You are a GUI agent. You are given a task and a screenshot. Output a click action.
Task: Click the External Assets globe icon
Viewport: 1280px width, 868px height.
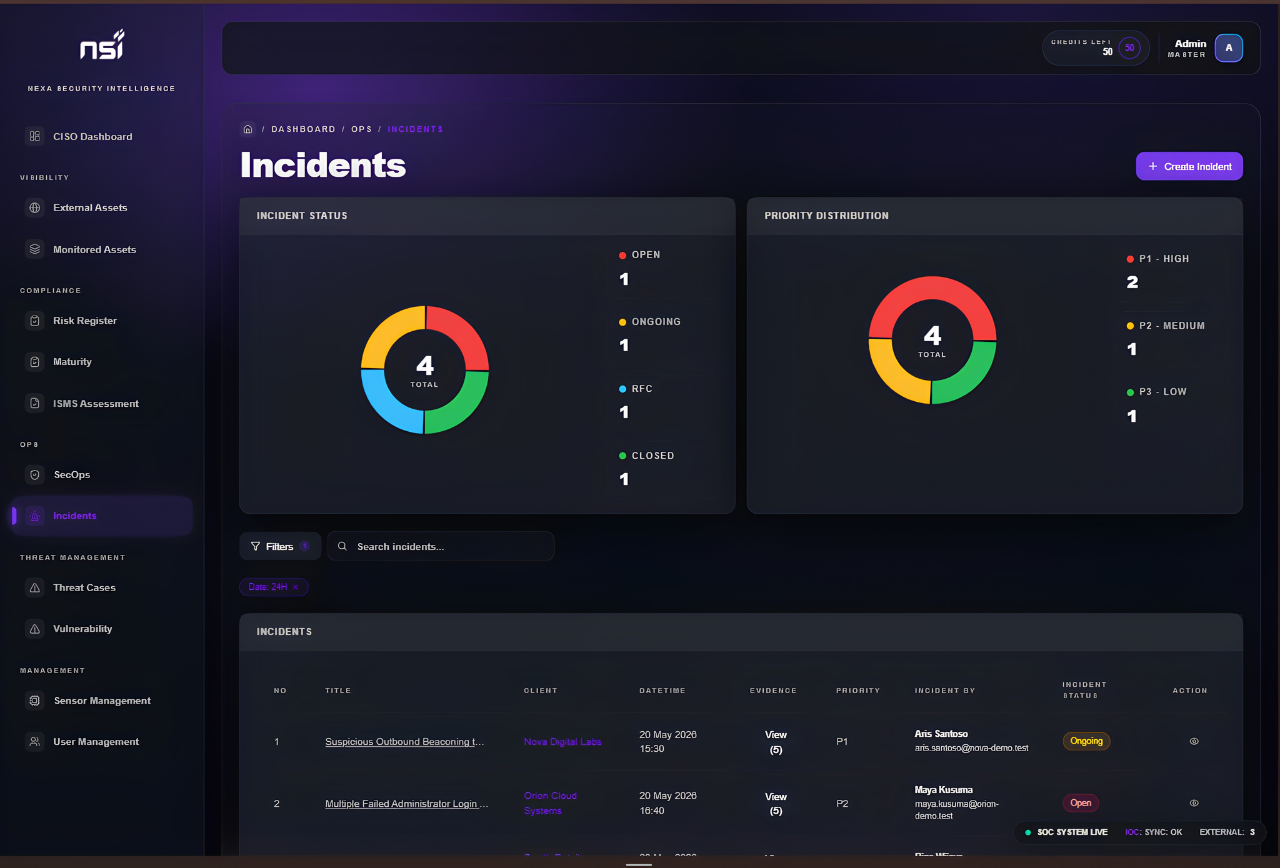coord(35,208)
